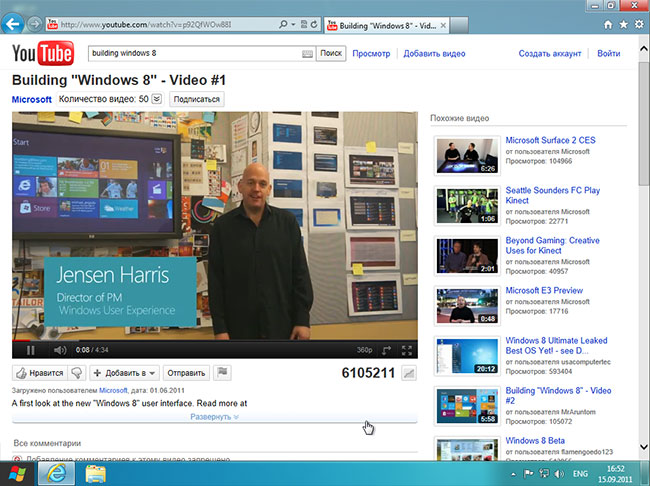Click the Нравится like button
650x486 pixels.
pos(40,373)
